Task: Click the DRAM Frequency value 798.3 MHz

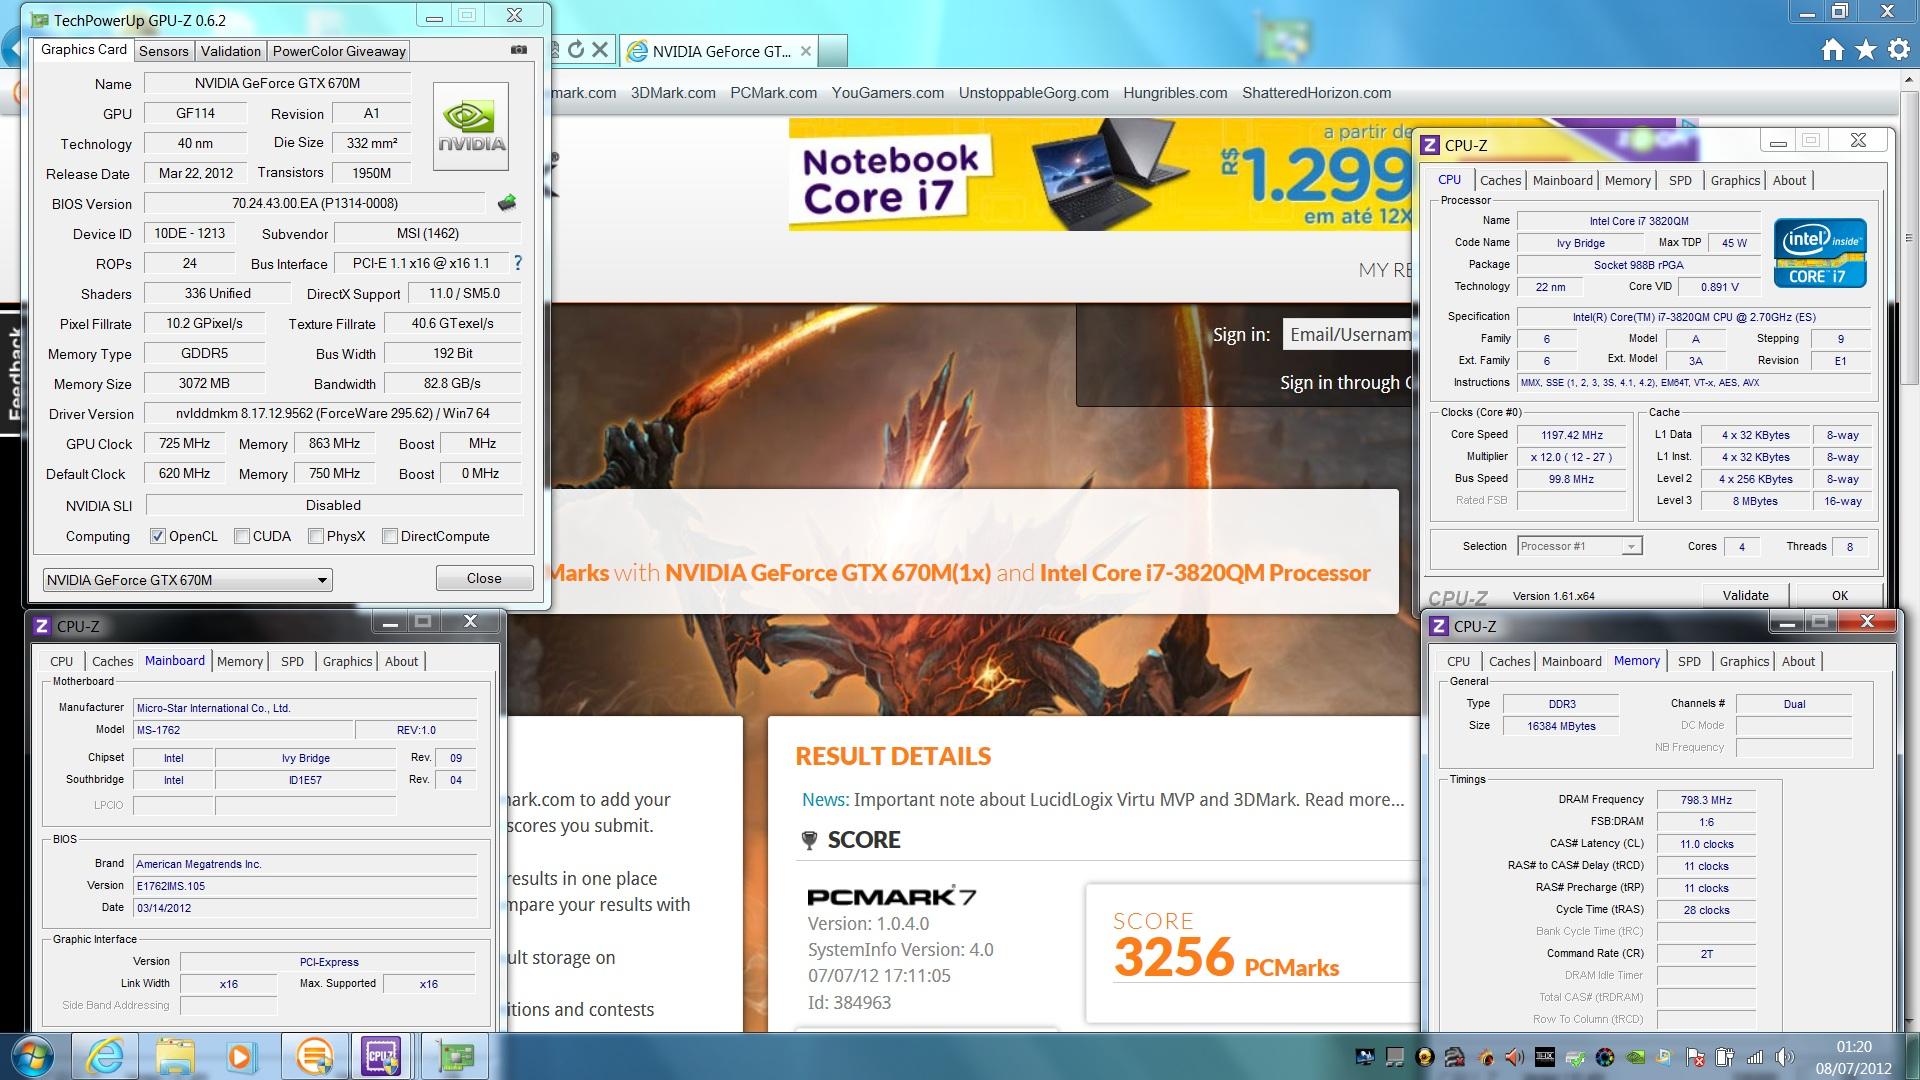Action: click(1706, 800)
